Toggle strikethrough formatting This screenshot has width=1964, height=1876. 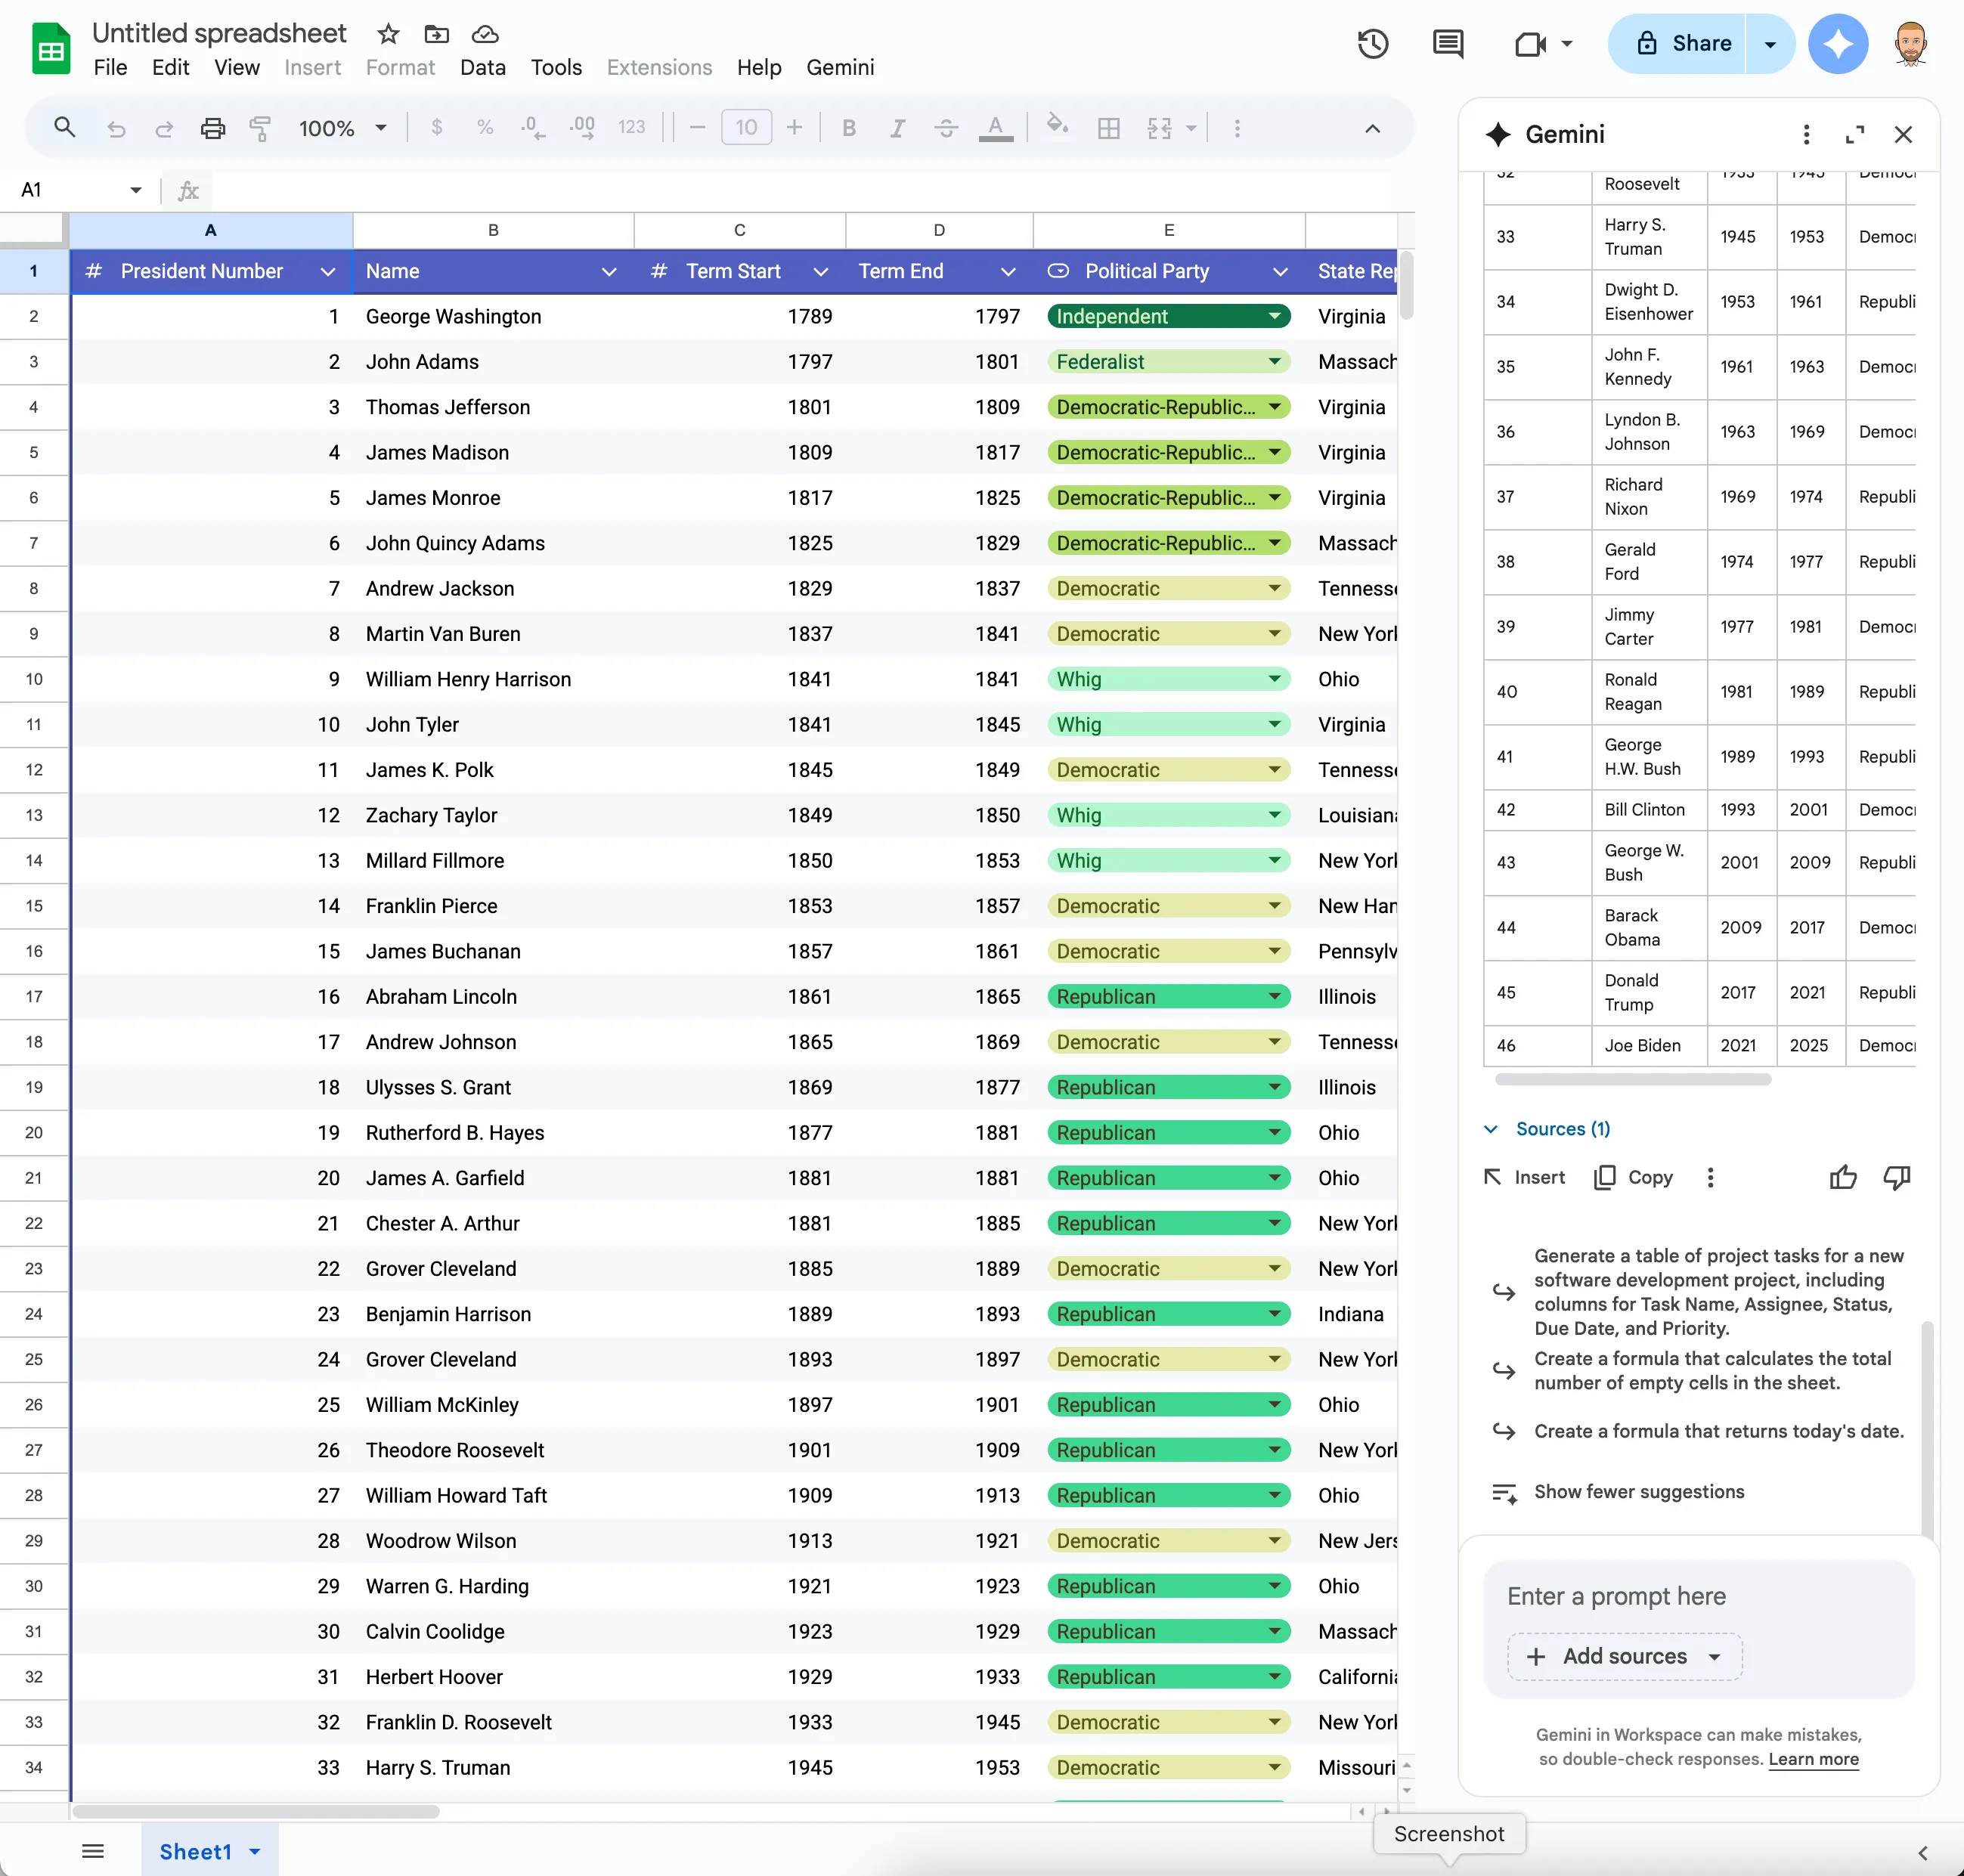945,128
